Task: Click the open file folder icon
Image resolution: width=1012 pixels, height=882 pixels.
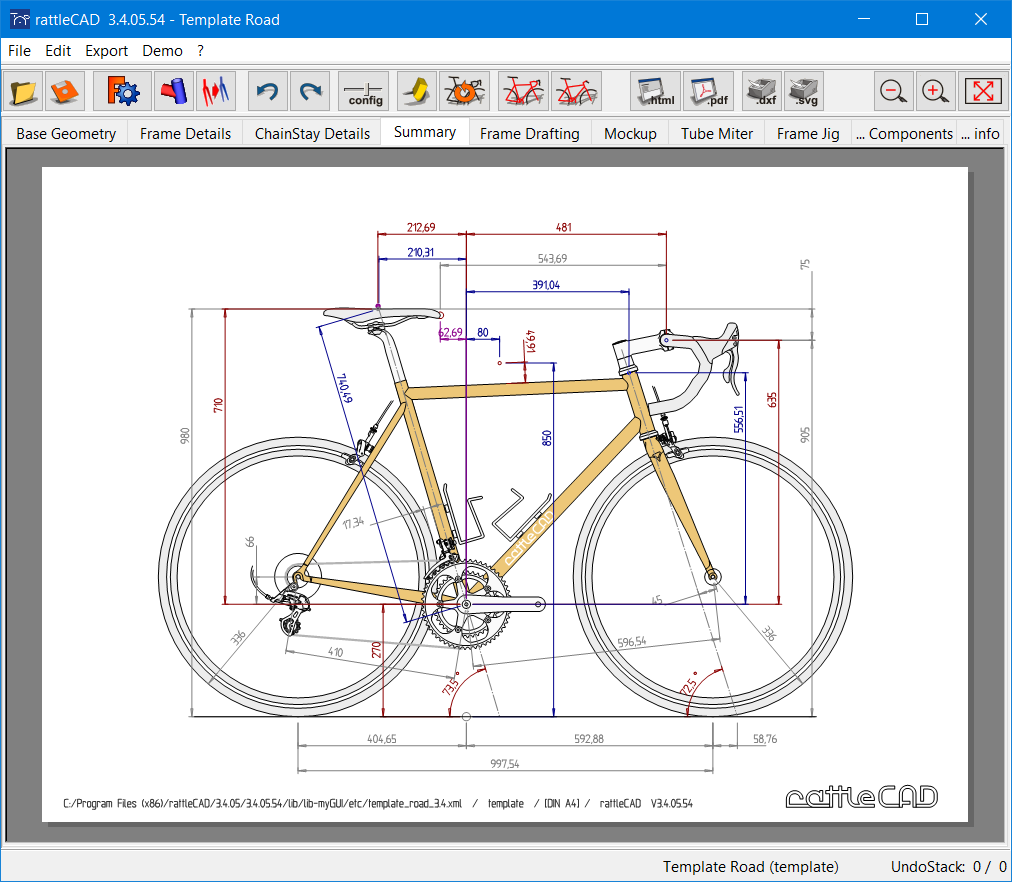Action: tap(24, 91)
